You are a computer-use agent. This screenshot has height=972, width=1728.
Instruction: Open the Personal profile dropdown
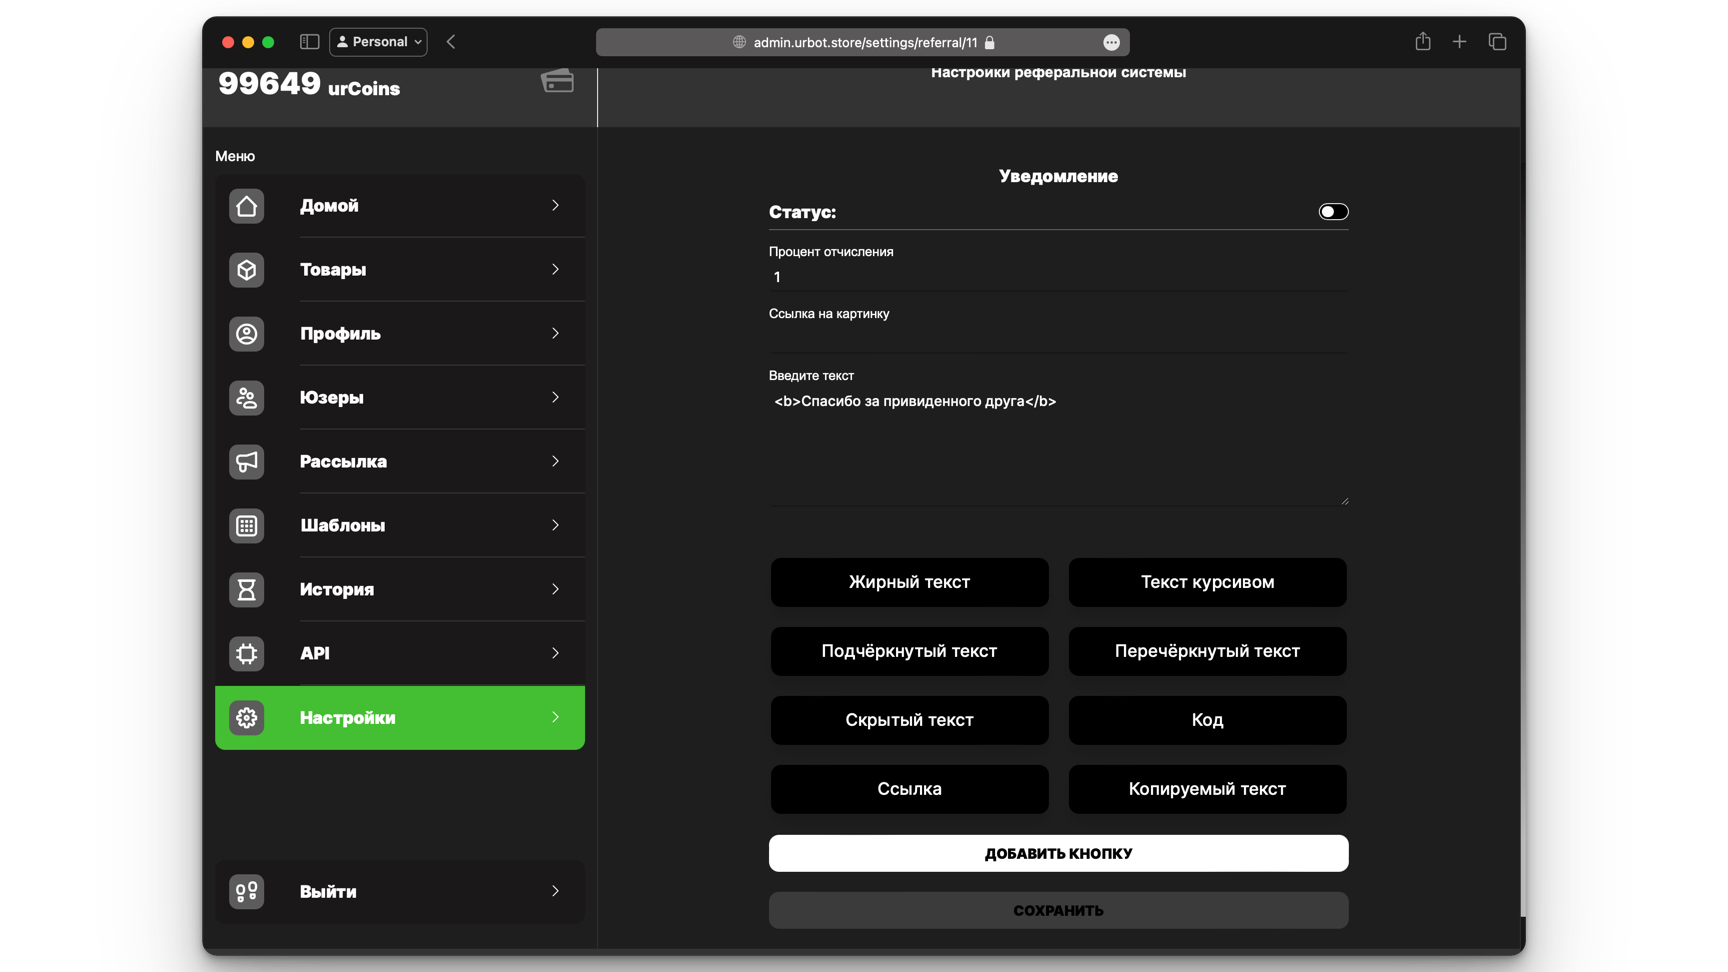378,42
